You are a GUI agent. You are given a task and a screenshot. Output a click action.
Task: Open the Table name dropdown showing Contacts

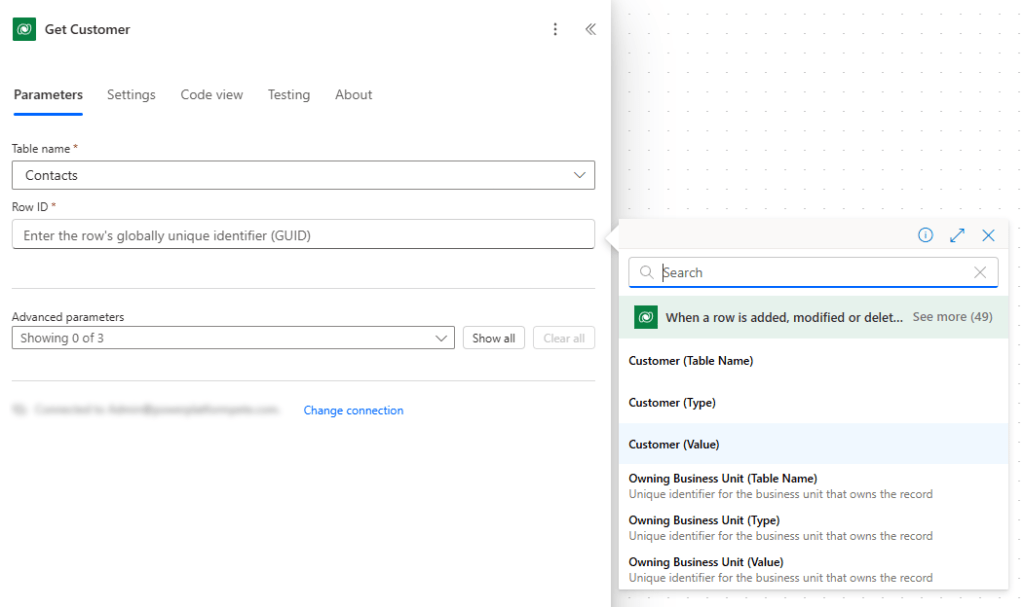303,175
